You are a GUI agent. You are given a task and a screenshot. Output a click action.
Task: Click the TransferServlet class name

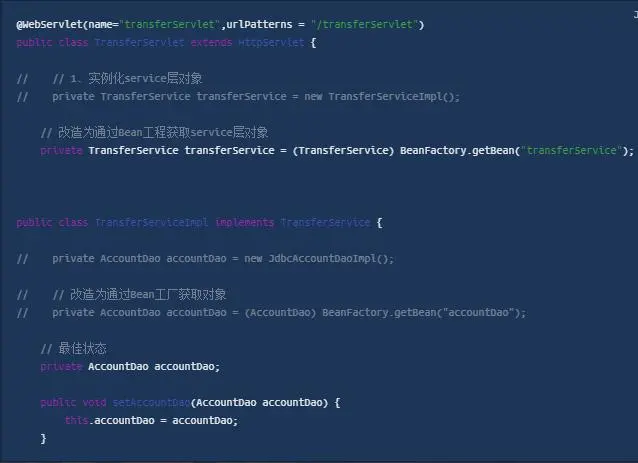tap(139, 42)
